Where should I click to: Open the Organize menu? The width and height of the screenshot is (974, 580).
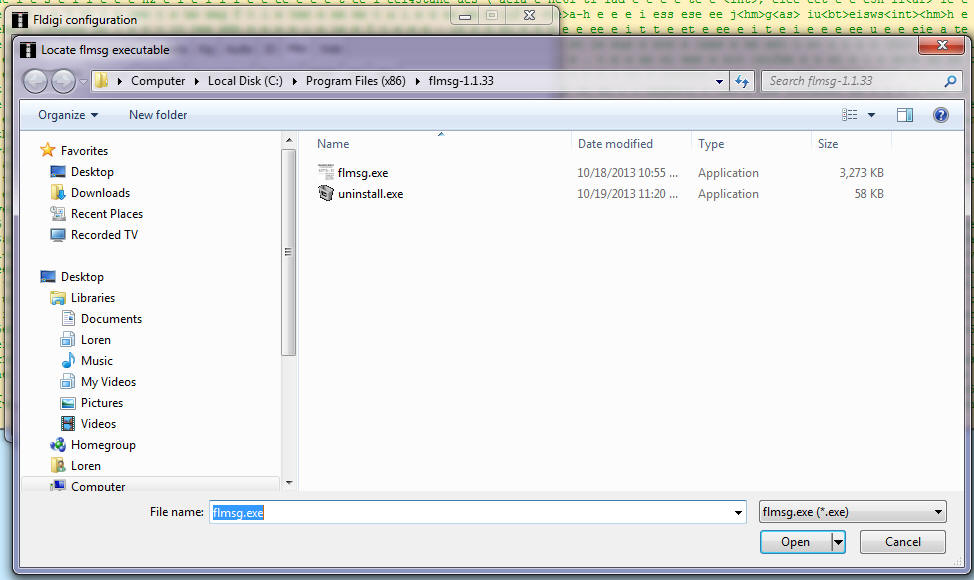point(68,115)
